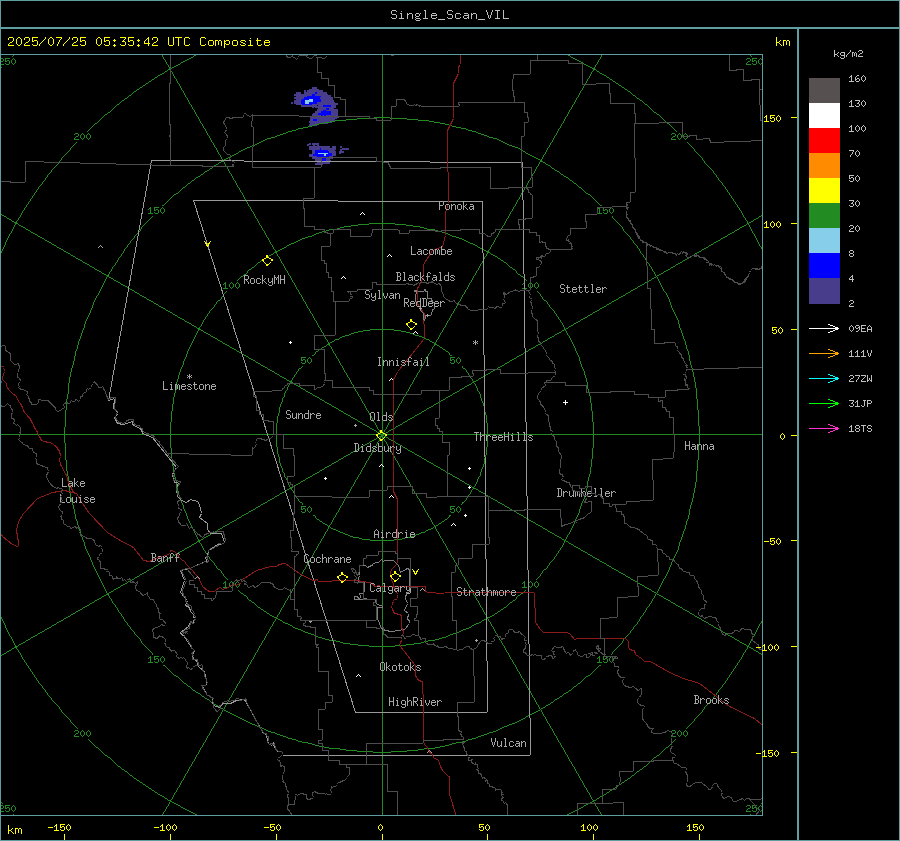Select the purple 2-4 legend color
Viewport: 900px width, 841px height.
click(824, 290)
